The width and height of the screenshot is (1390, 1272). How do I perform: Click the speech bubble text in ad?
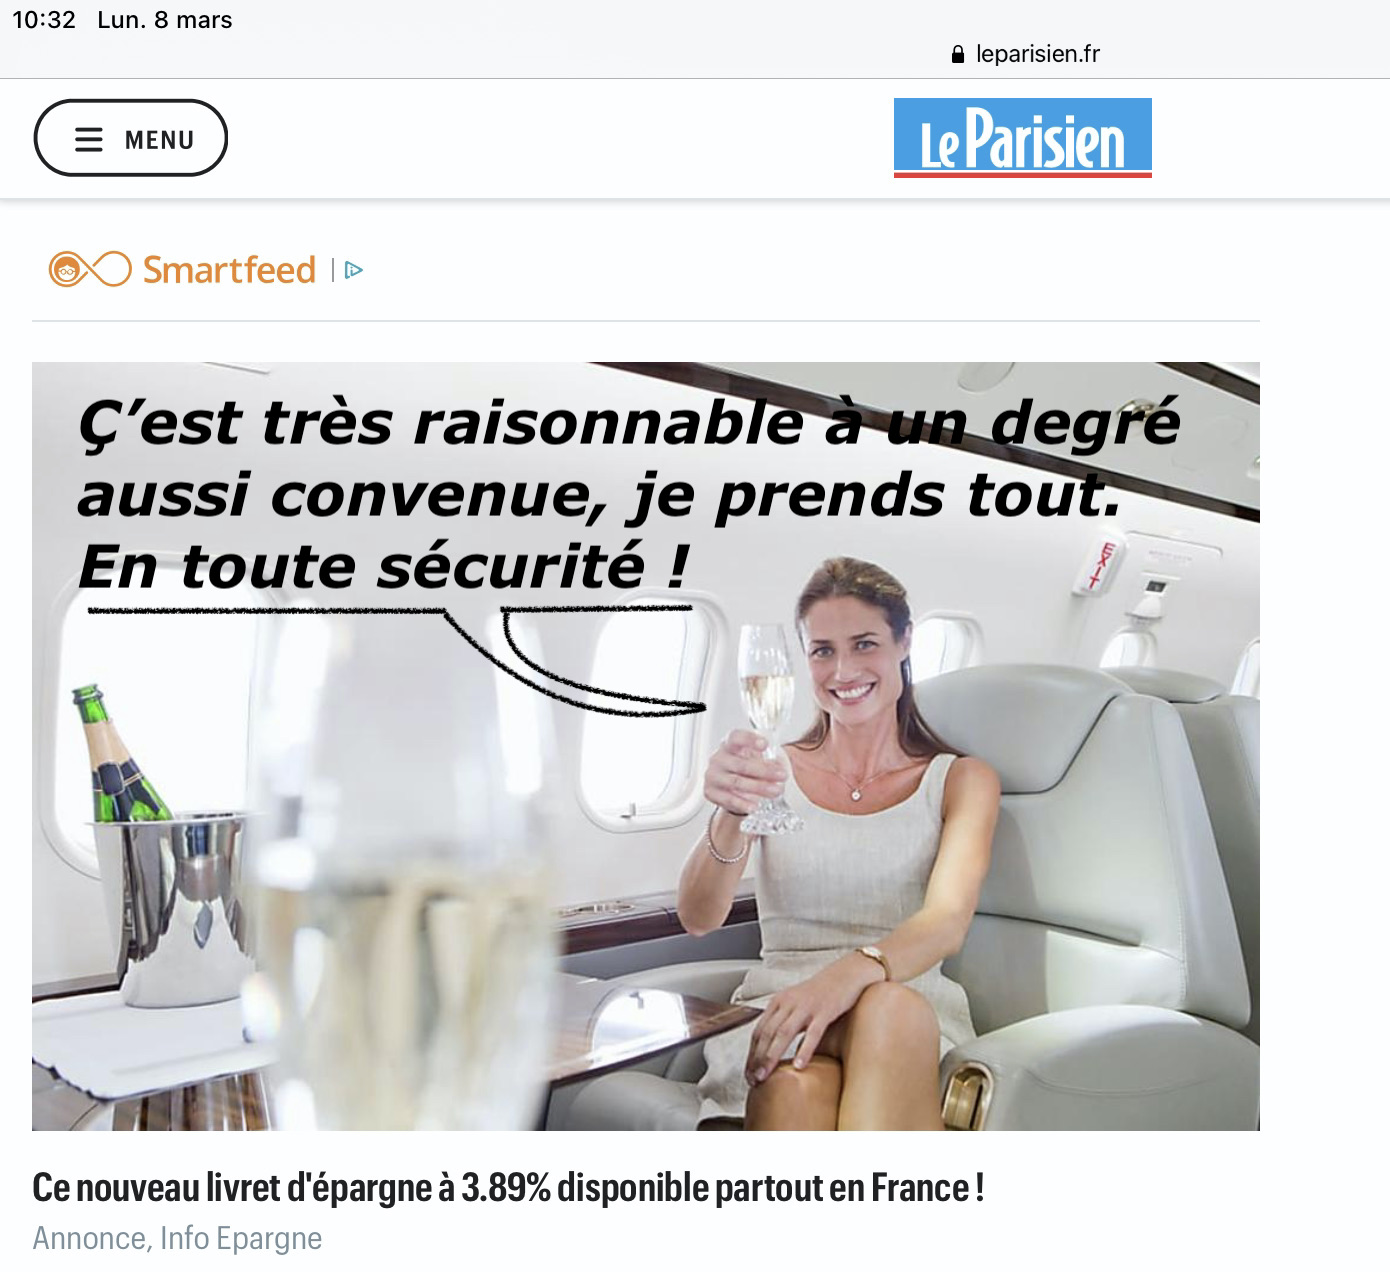pos(628,495)
